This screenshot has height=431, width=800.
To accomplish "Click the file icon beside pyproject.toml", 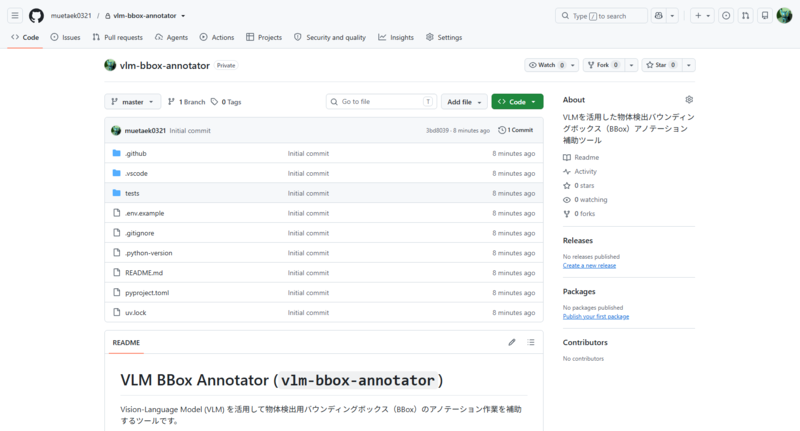I will click(x=116, y=292).
